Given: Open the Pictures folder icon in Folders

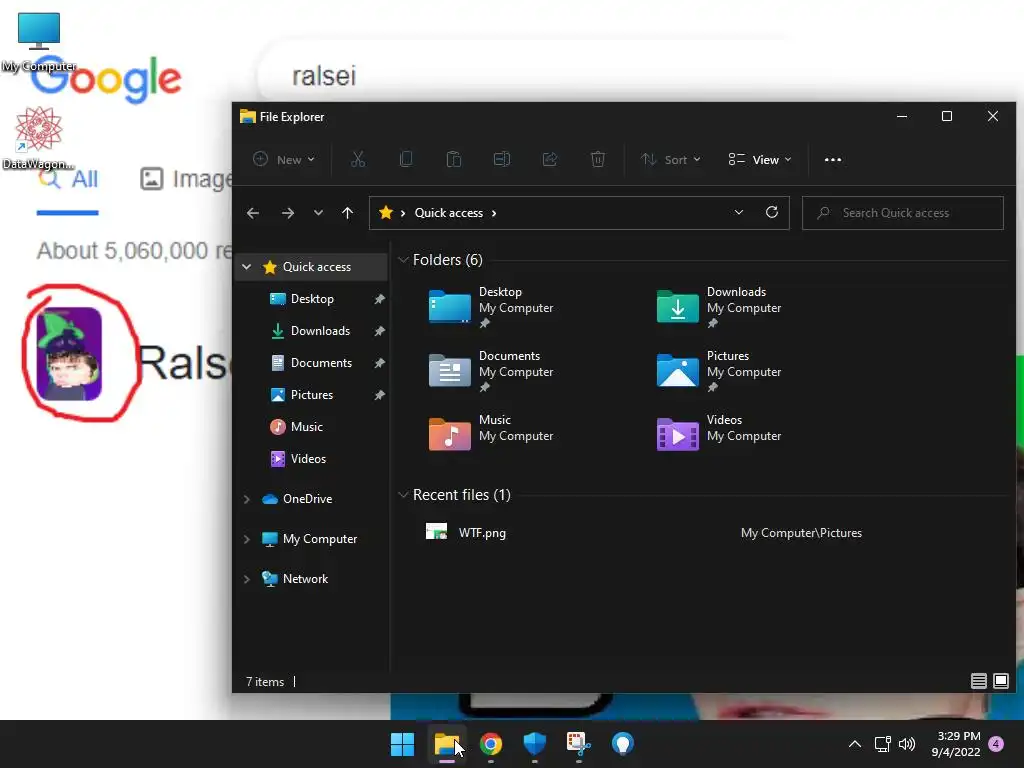Looking at the screenshot, I should pos(677,370).
